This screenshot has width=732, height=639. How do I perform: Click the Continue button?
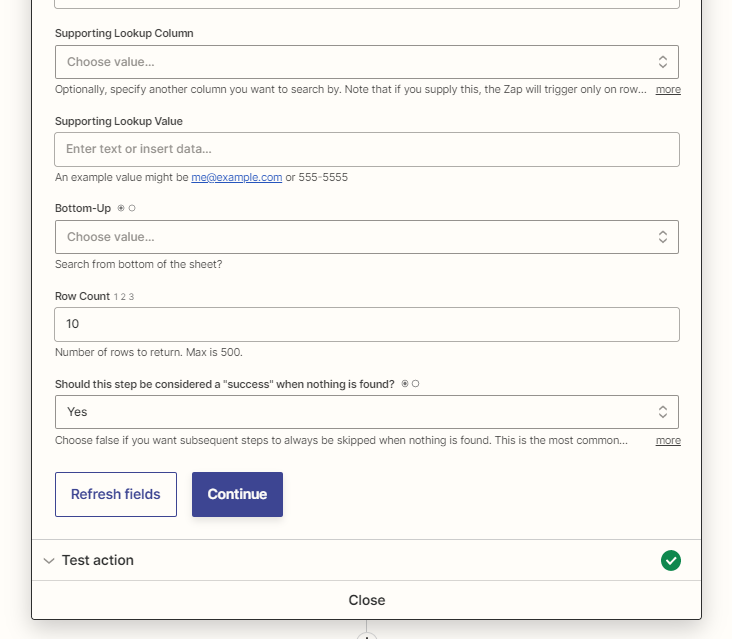pyautogui.click(x=237, y=494)
